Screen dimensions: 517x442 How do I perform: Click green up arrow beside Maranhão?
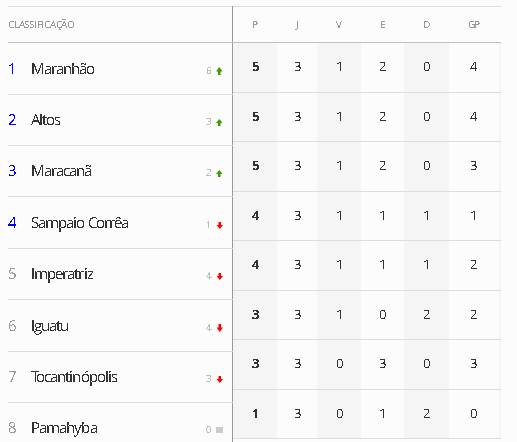coord(219,71)
